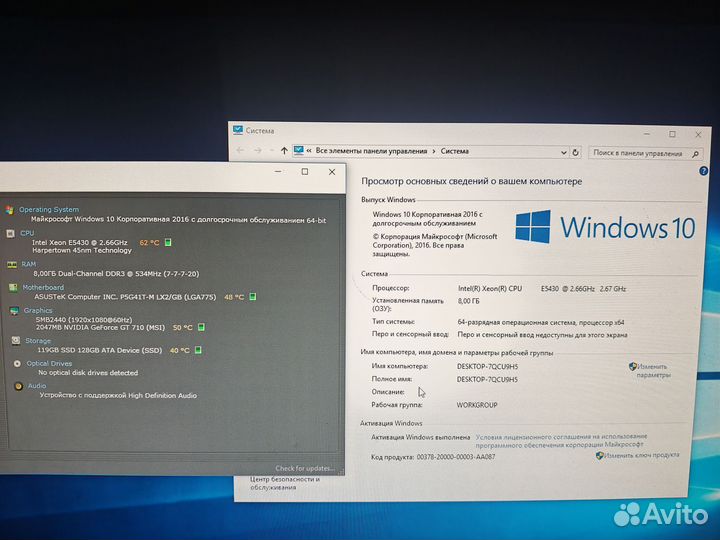Click Check for updates in Speccy
Image resolution: width=720 pixels, height=540 pixels.
(x=305, y=468)
